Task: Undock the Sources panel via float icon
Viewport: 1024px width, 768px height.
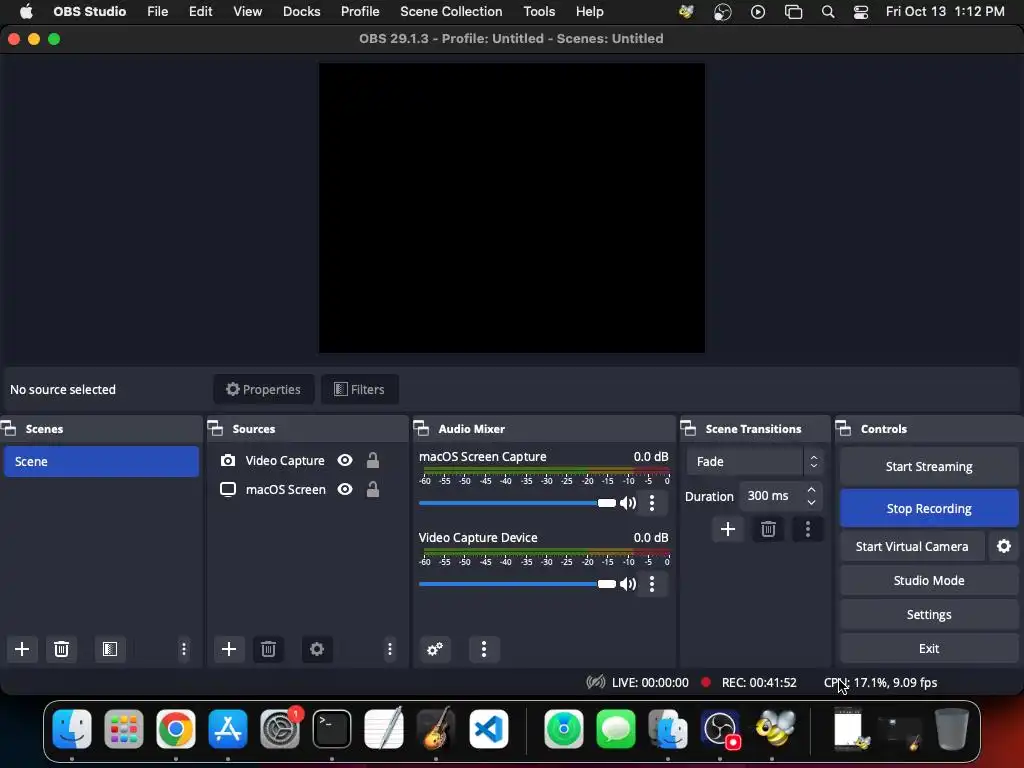Action: click(216, 428)
